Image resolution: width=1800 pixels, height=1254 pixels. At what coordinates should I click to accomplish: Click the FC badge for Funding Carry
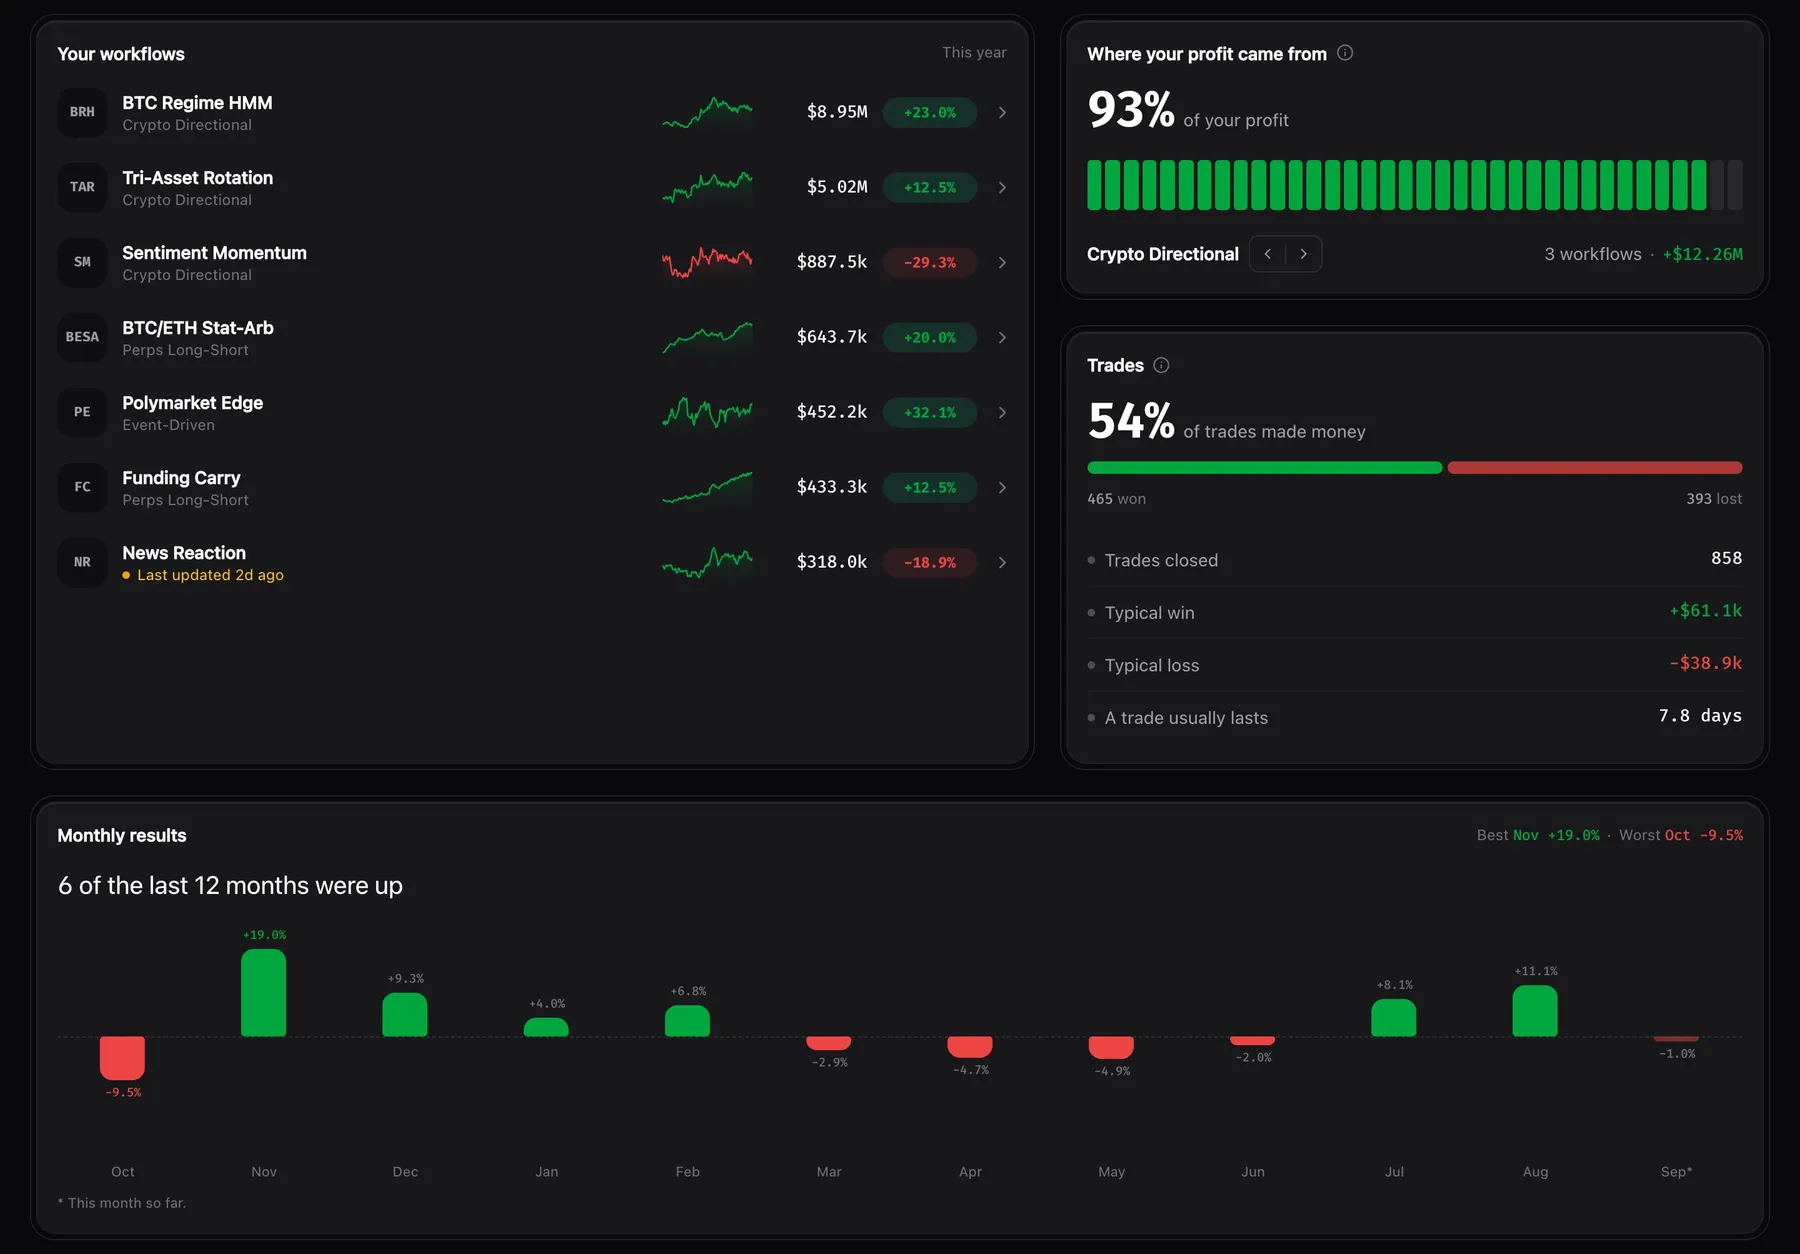click(82, 487)
